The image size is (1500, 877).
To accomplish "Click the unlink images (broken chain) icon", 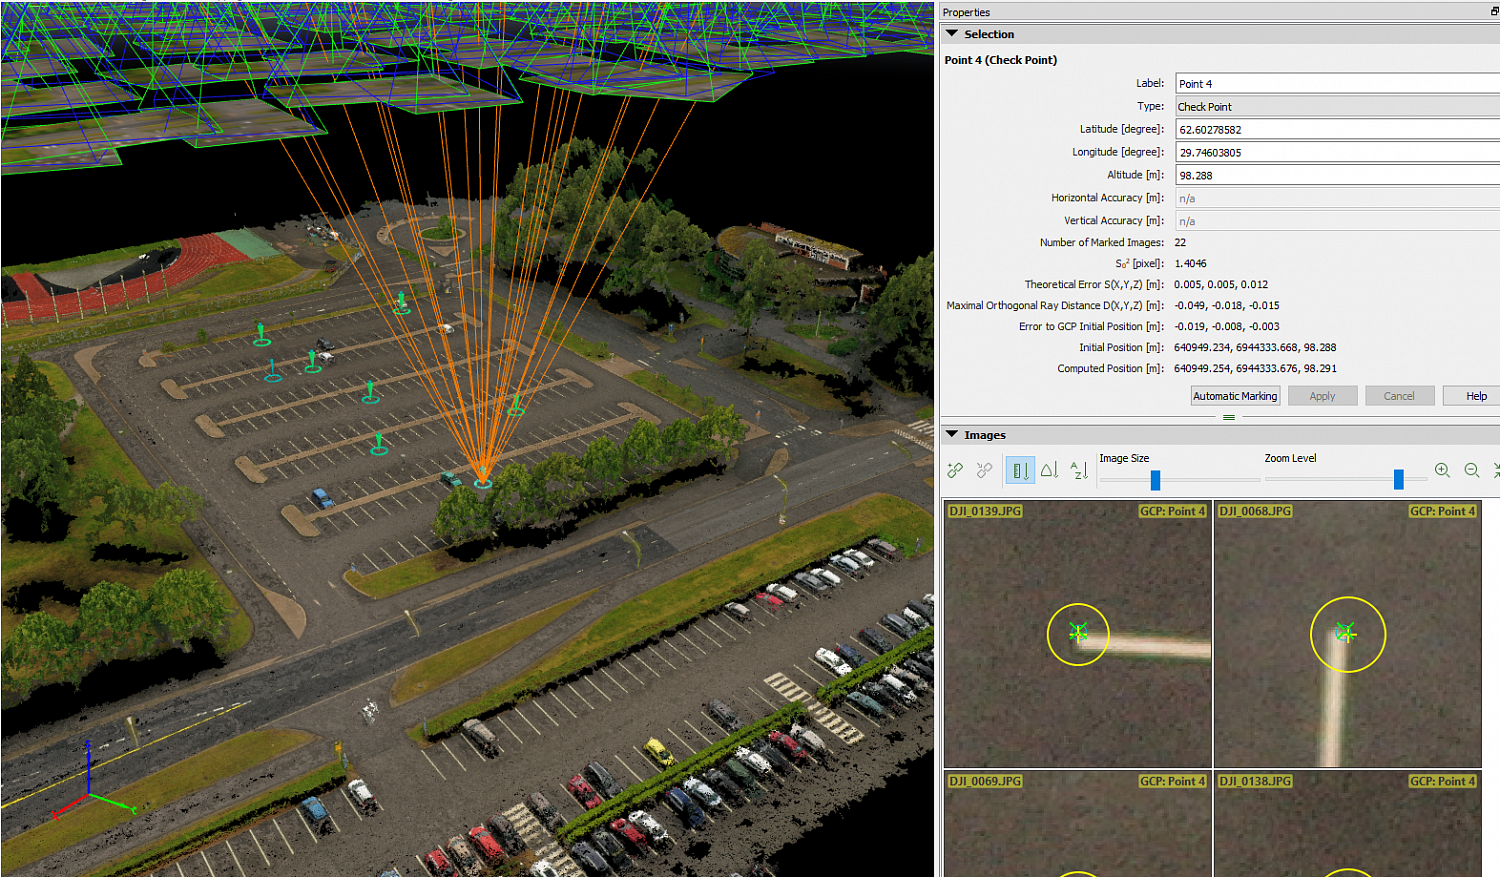I will pos(984,470).
